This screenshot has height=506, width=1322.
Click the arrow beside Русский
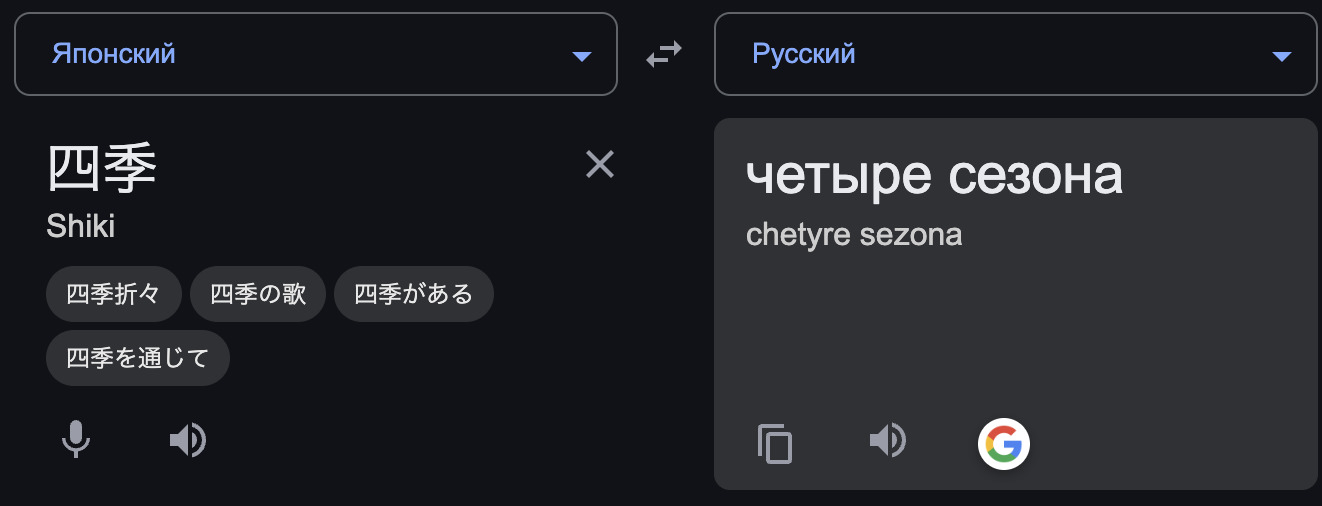1282,56
